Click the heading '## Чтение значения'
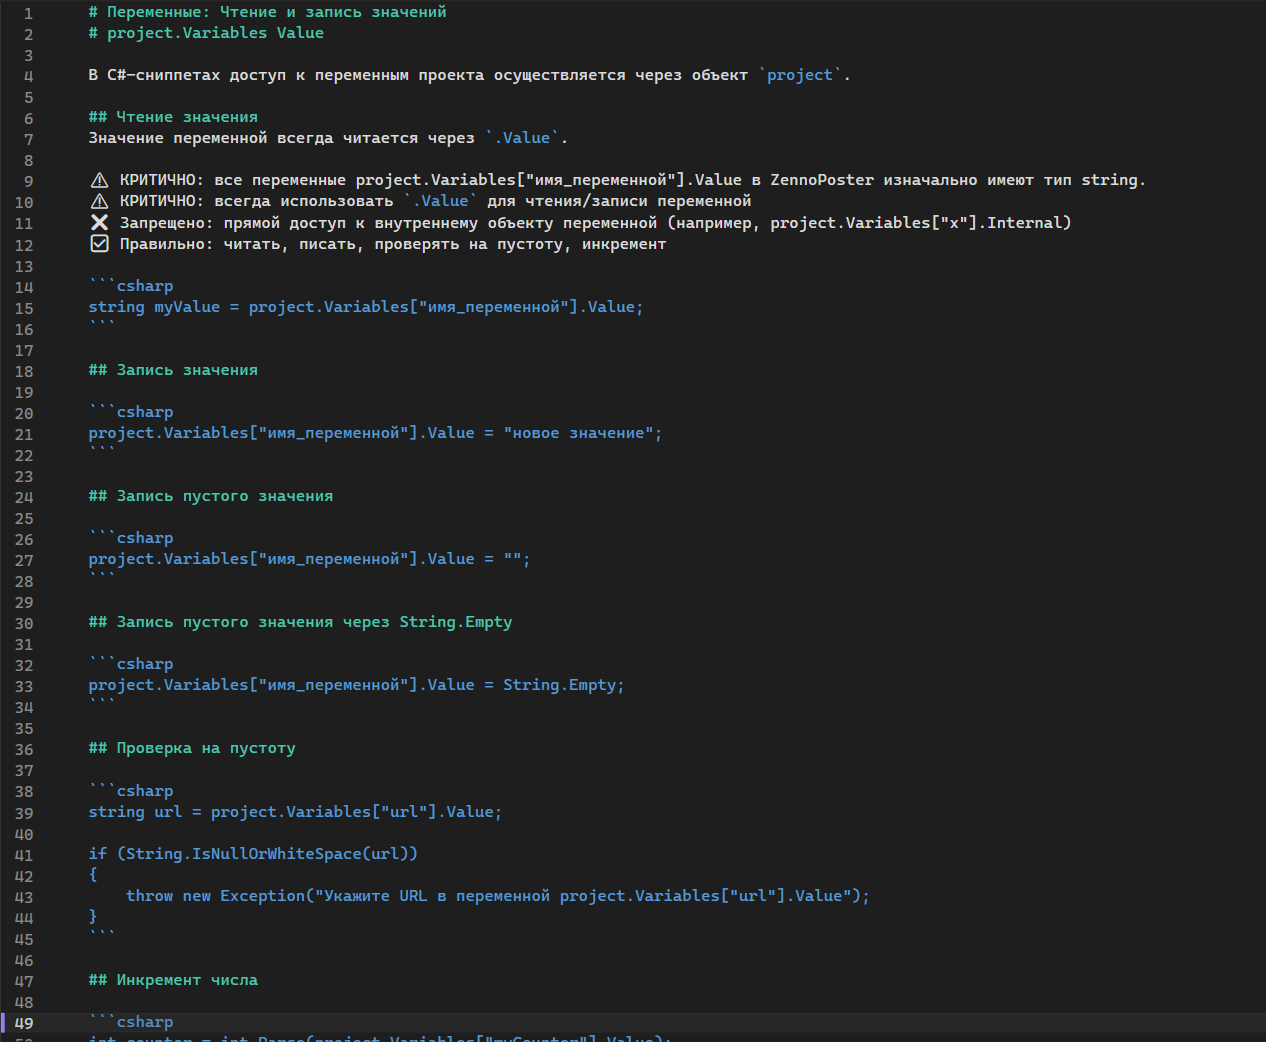Screen dimensions: 1266x1042 173,117
